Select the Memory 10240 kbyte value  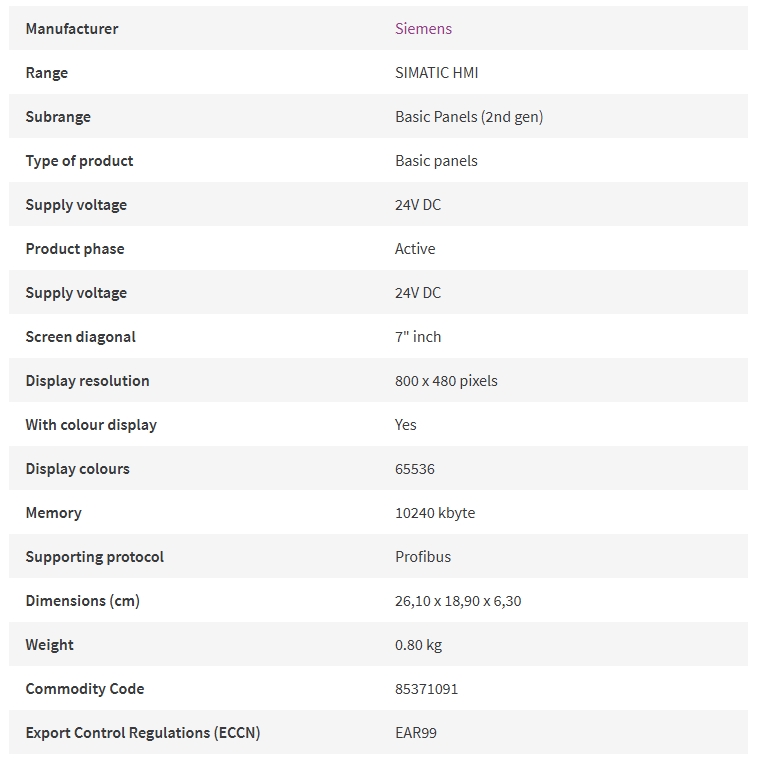coord(435,513)
